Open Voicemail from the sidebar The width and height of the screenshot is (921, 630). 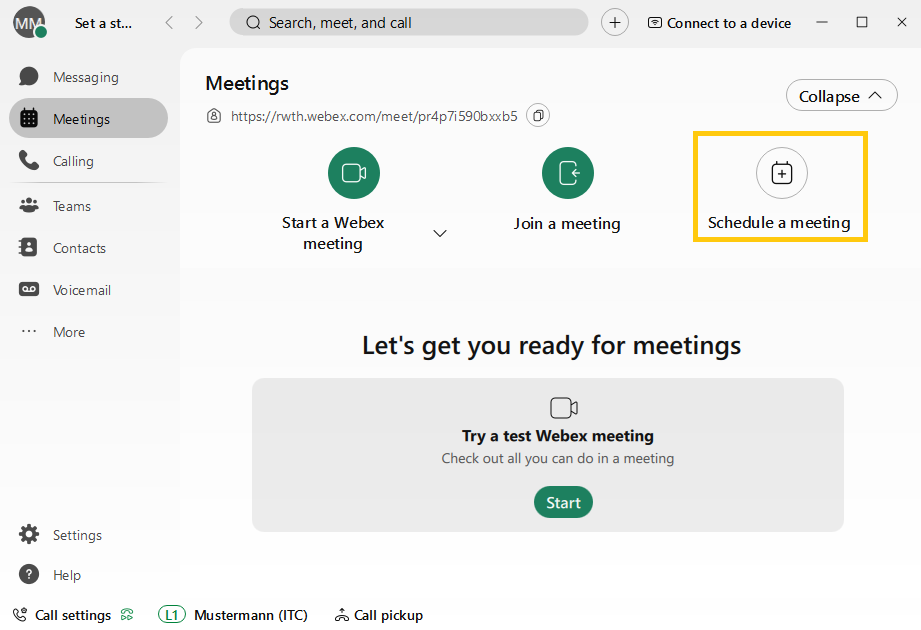pyautogui.click(x=81, y=290)
